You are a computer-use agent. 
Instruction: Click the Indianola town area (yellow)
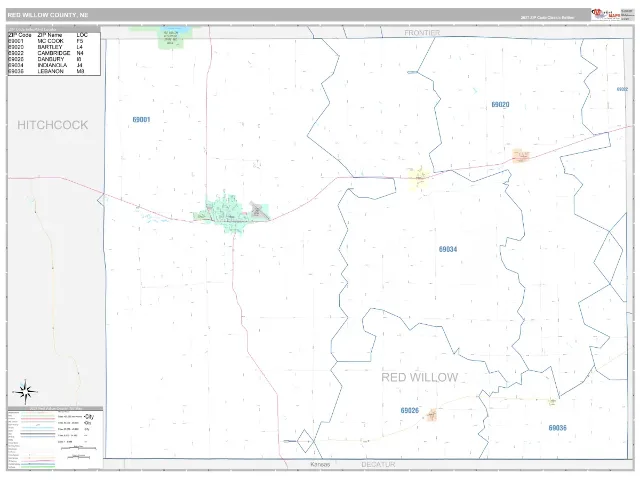click(419, 178)
